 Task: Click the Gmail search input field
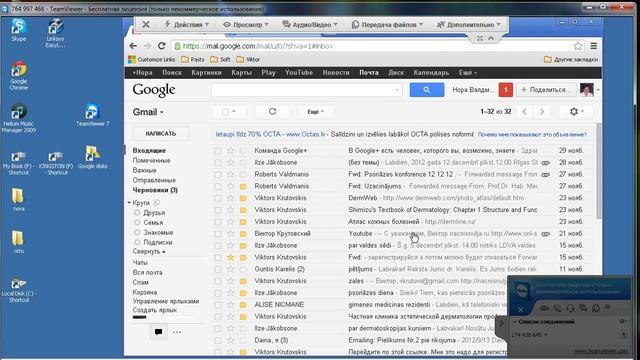[x=307, y=90]
